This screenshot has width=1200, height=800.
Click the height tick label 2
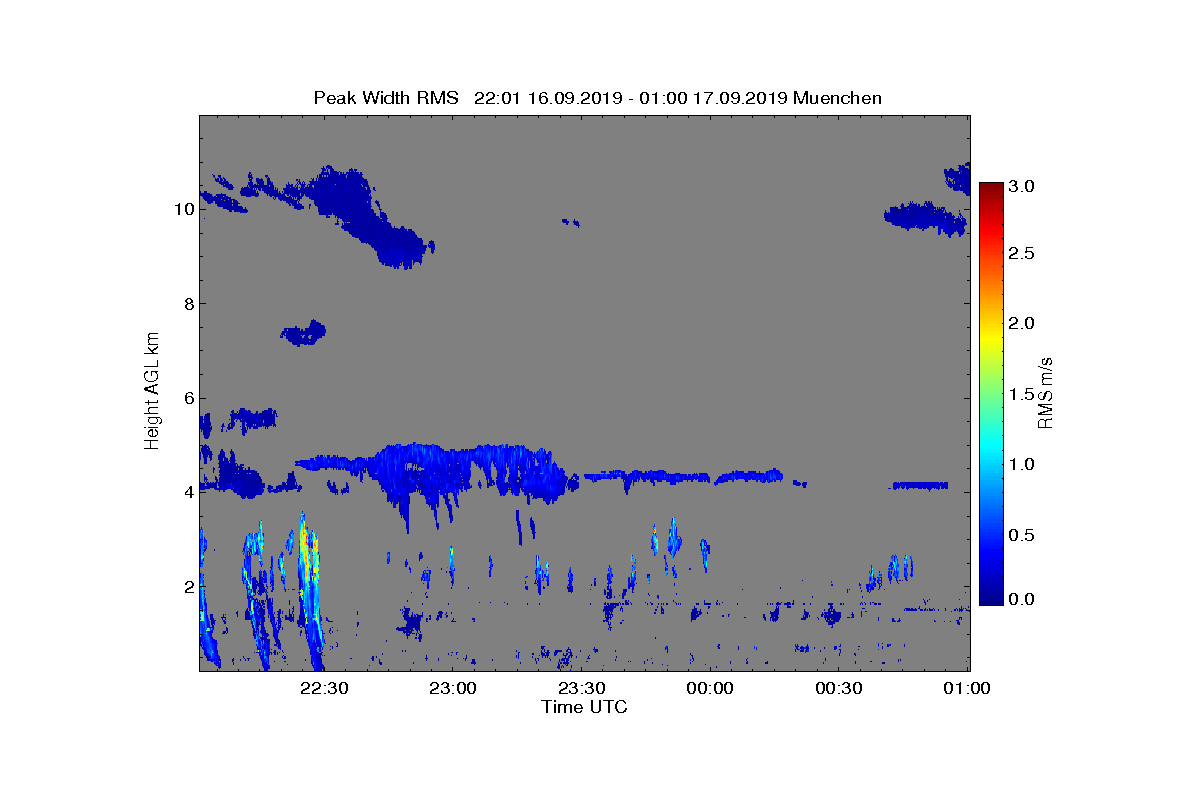coord(188,586)
